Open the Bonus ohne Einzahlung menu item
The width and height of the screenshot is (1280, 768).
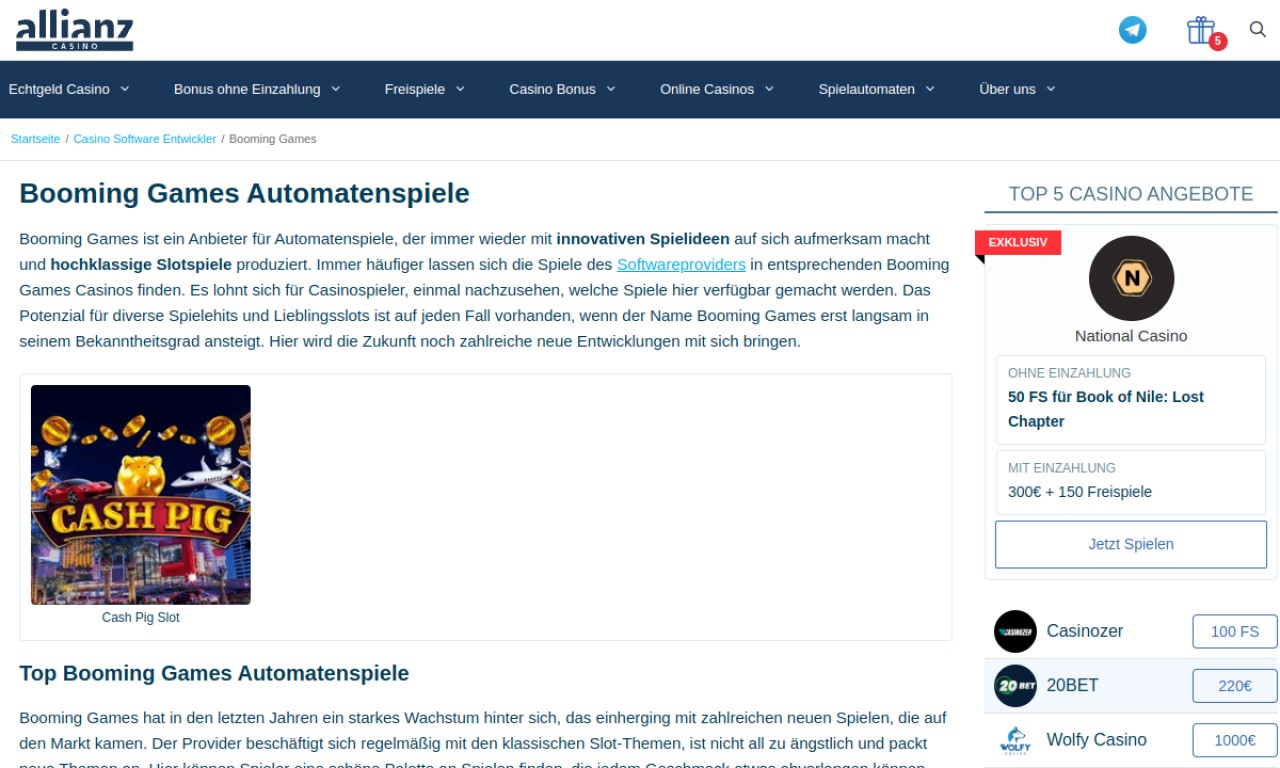click(247, 89)
